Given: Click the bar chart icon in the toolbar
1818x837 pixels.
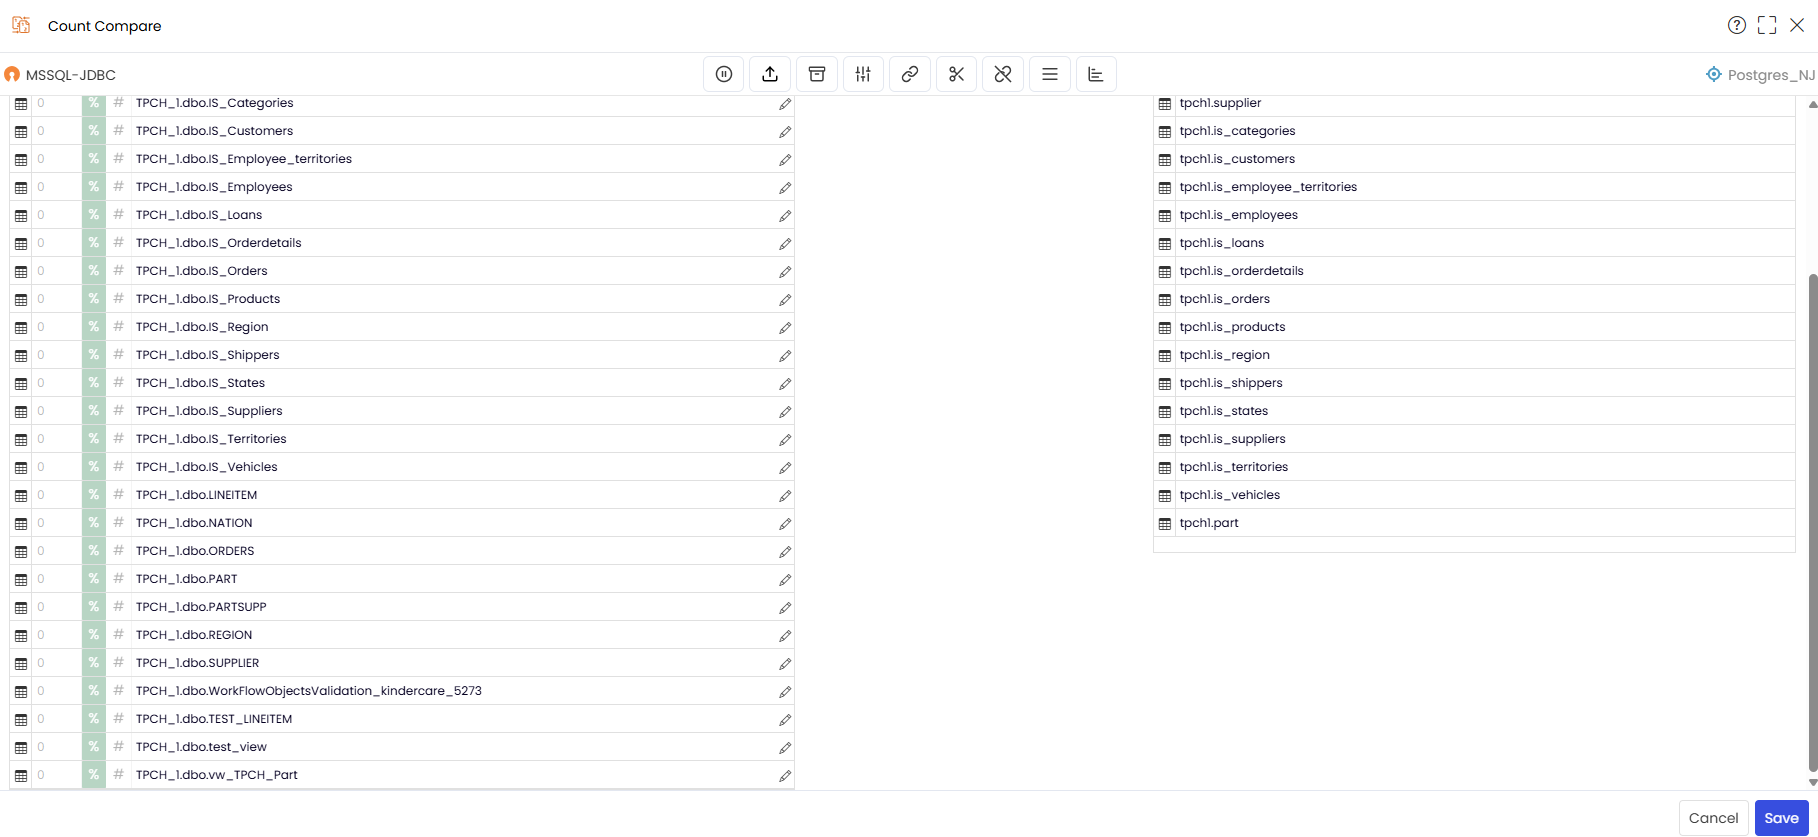Looking at the screenshot, I should (1096, 74).
